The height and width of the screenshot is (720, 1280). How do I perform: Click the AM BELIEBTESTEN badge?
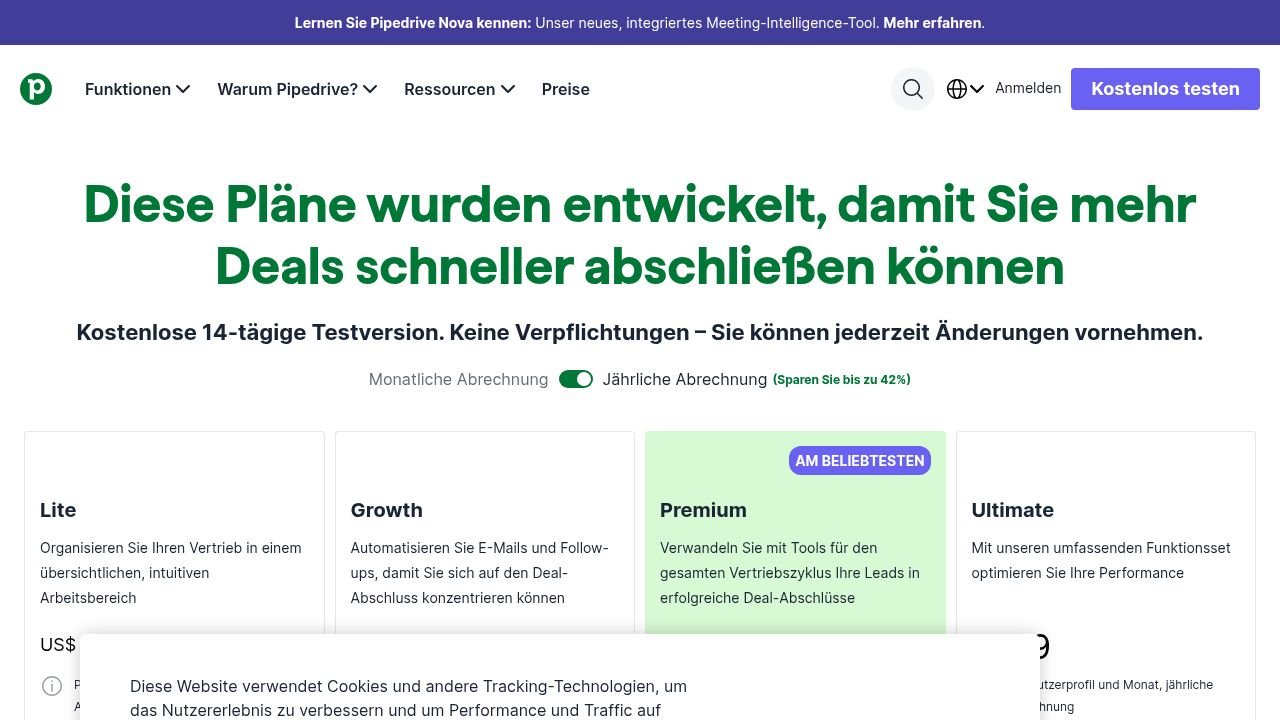pos(860,461)
